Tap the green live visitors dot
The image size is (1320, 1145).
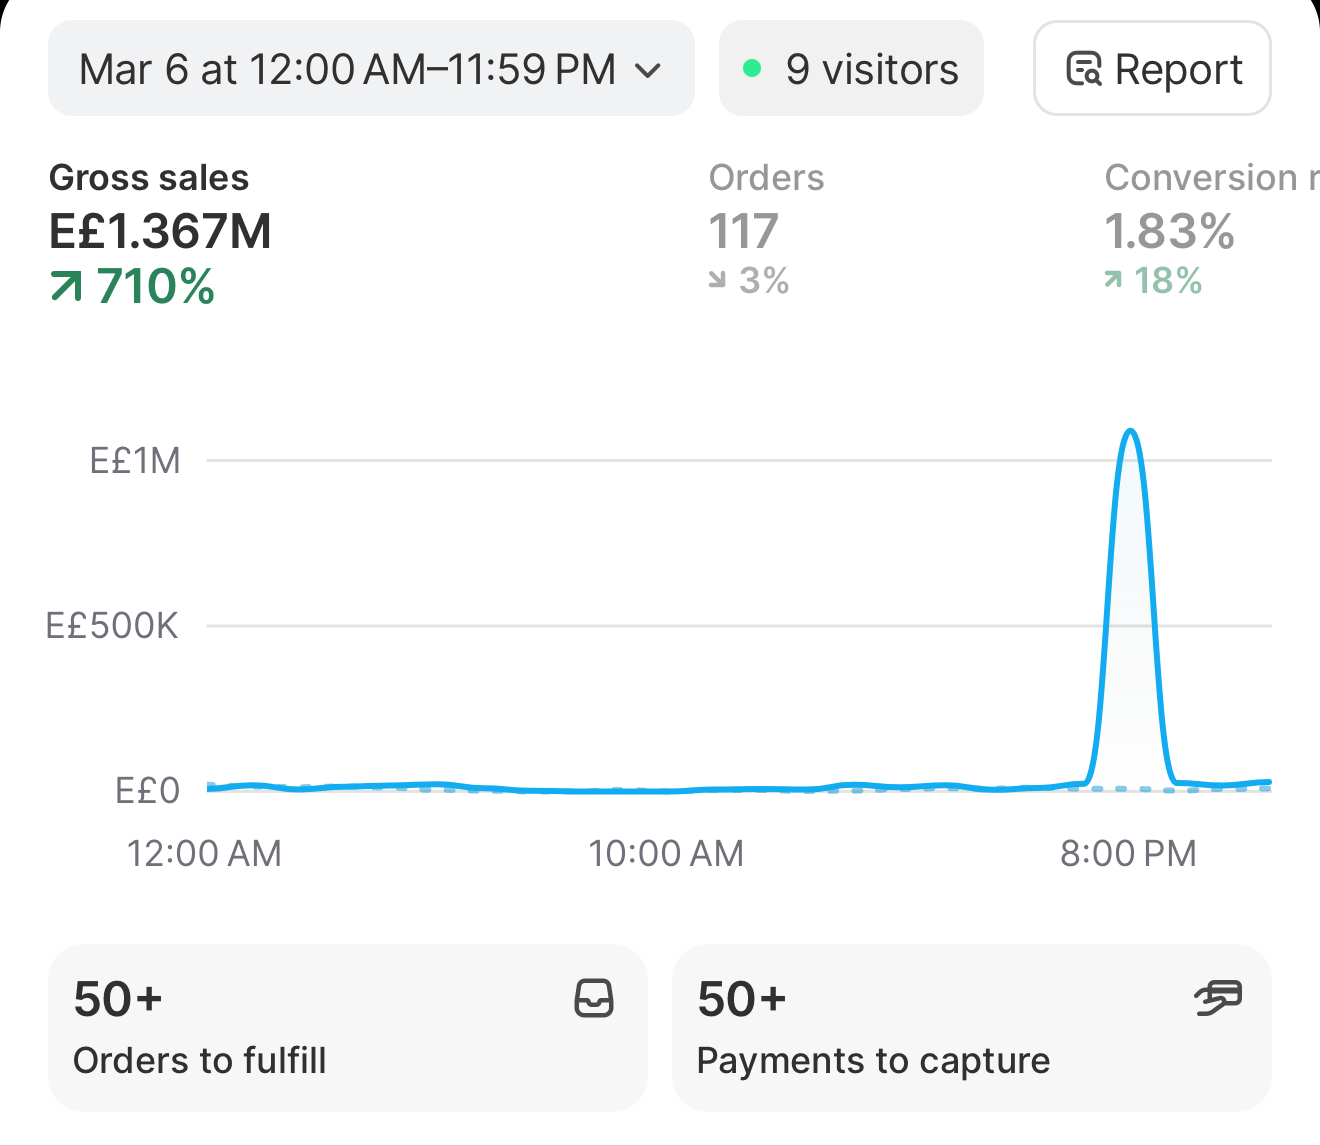pyautogui.click(x=752, y=69)
